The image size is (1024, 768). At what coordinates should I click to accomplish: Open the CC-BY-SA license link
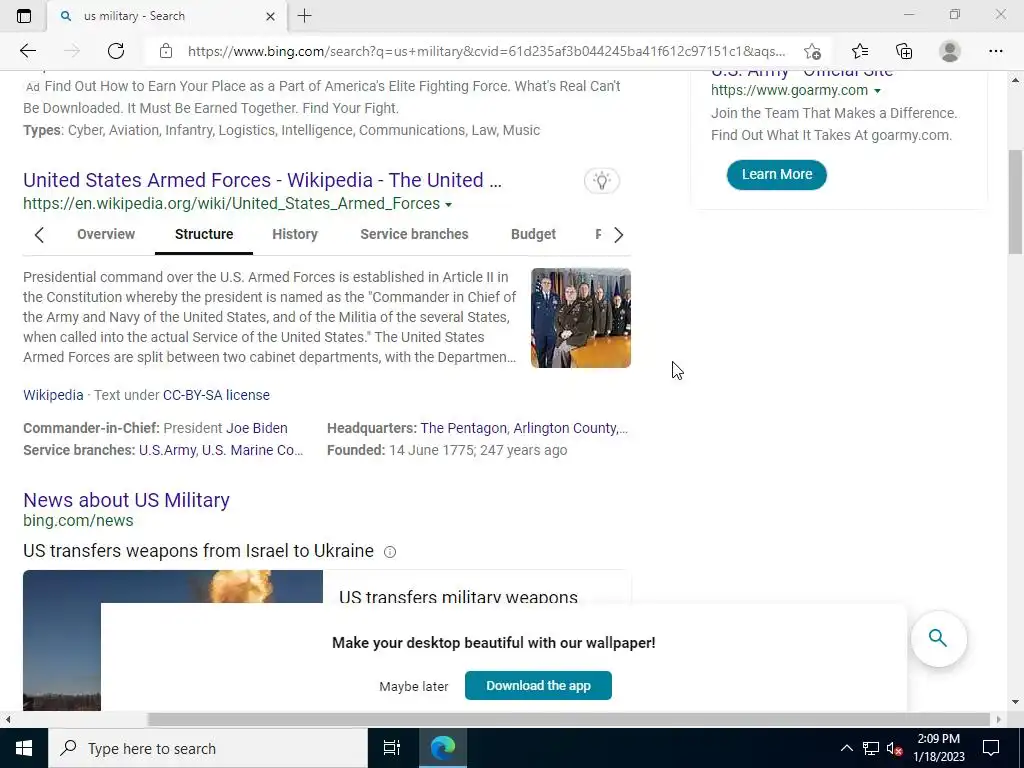(x=216, y=395)
